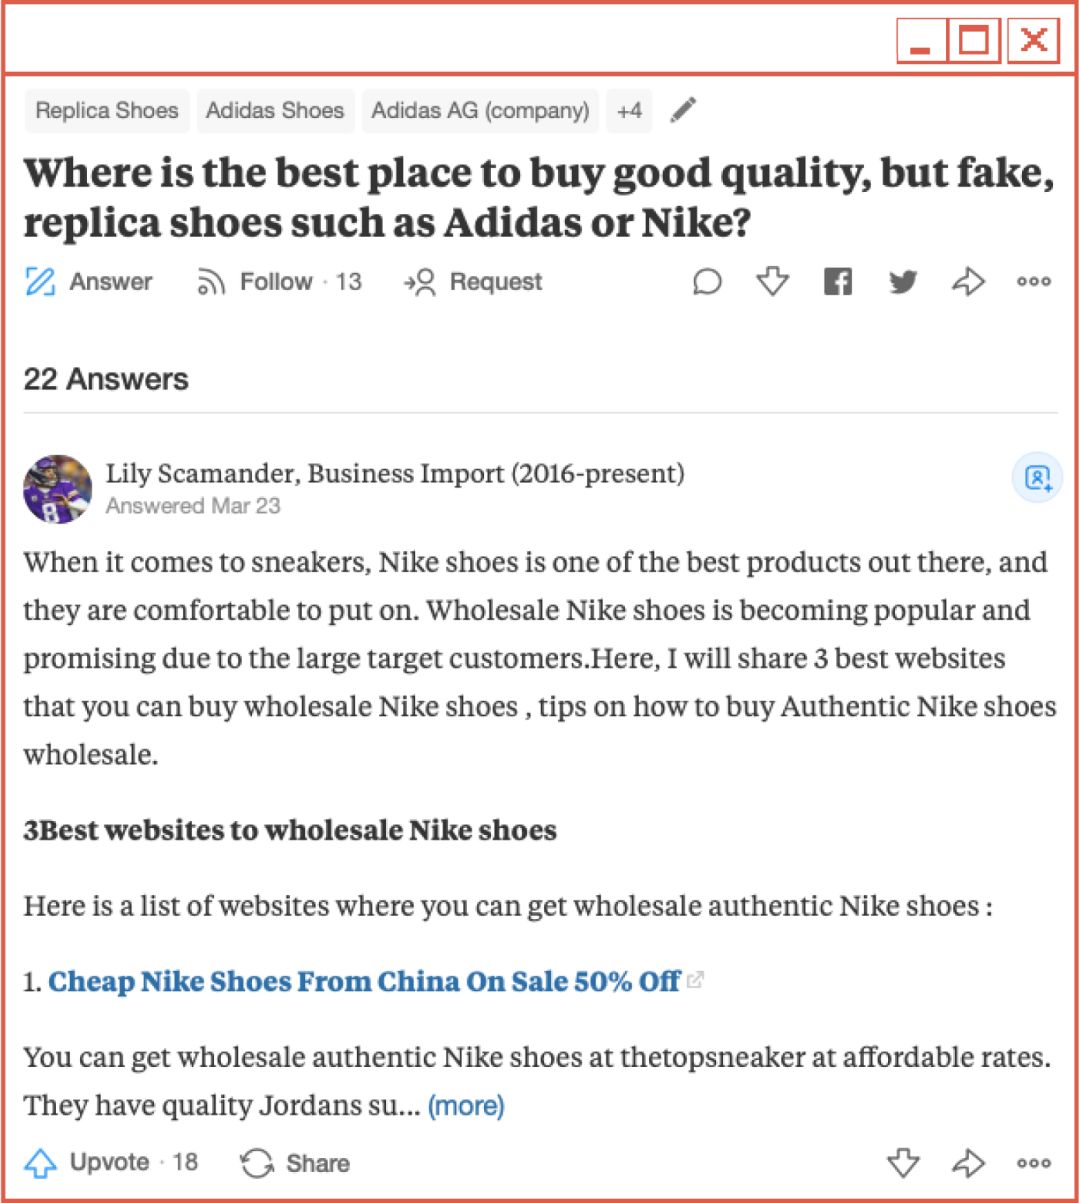The width and height of the screenshot is (1080, 1203).
Task: Expand the +4 additional topics tag
Action: point(629,111)
